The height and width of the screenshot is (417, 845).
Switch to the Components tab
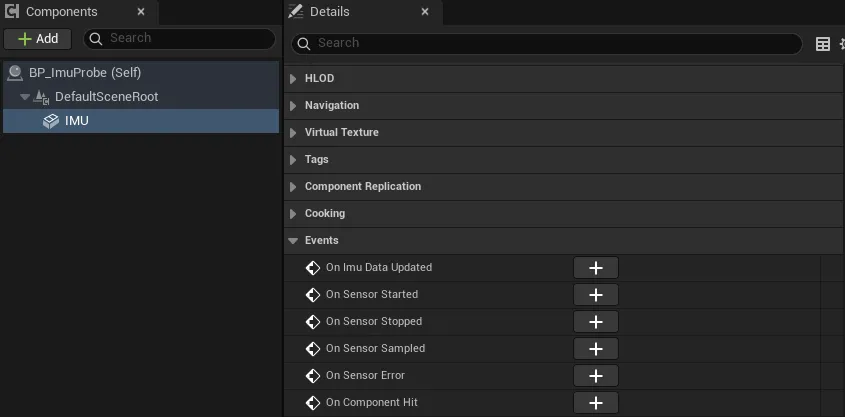click(x=80, y=12)
